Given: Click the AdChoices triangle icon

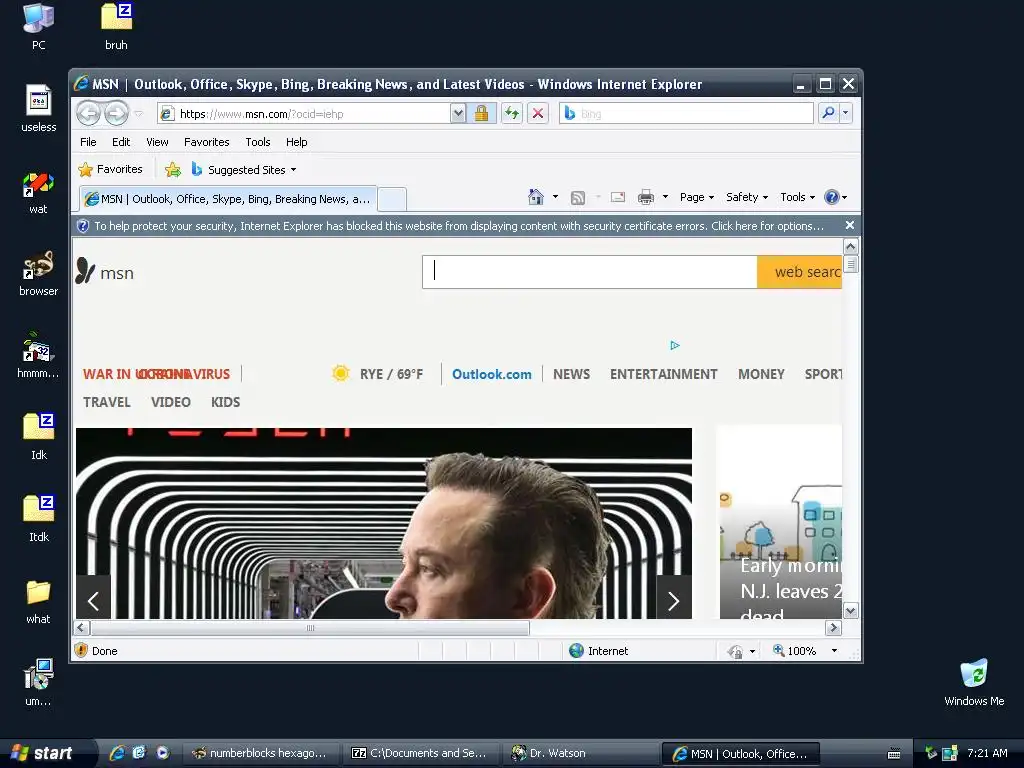Looking at the screenshot, I should click(x=675, y=345).
